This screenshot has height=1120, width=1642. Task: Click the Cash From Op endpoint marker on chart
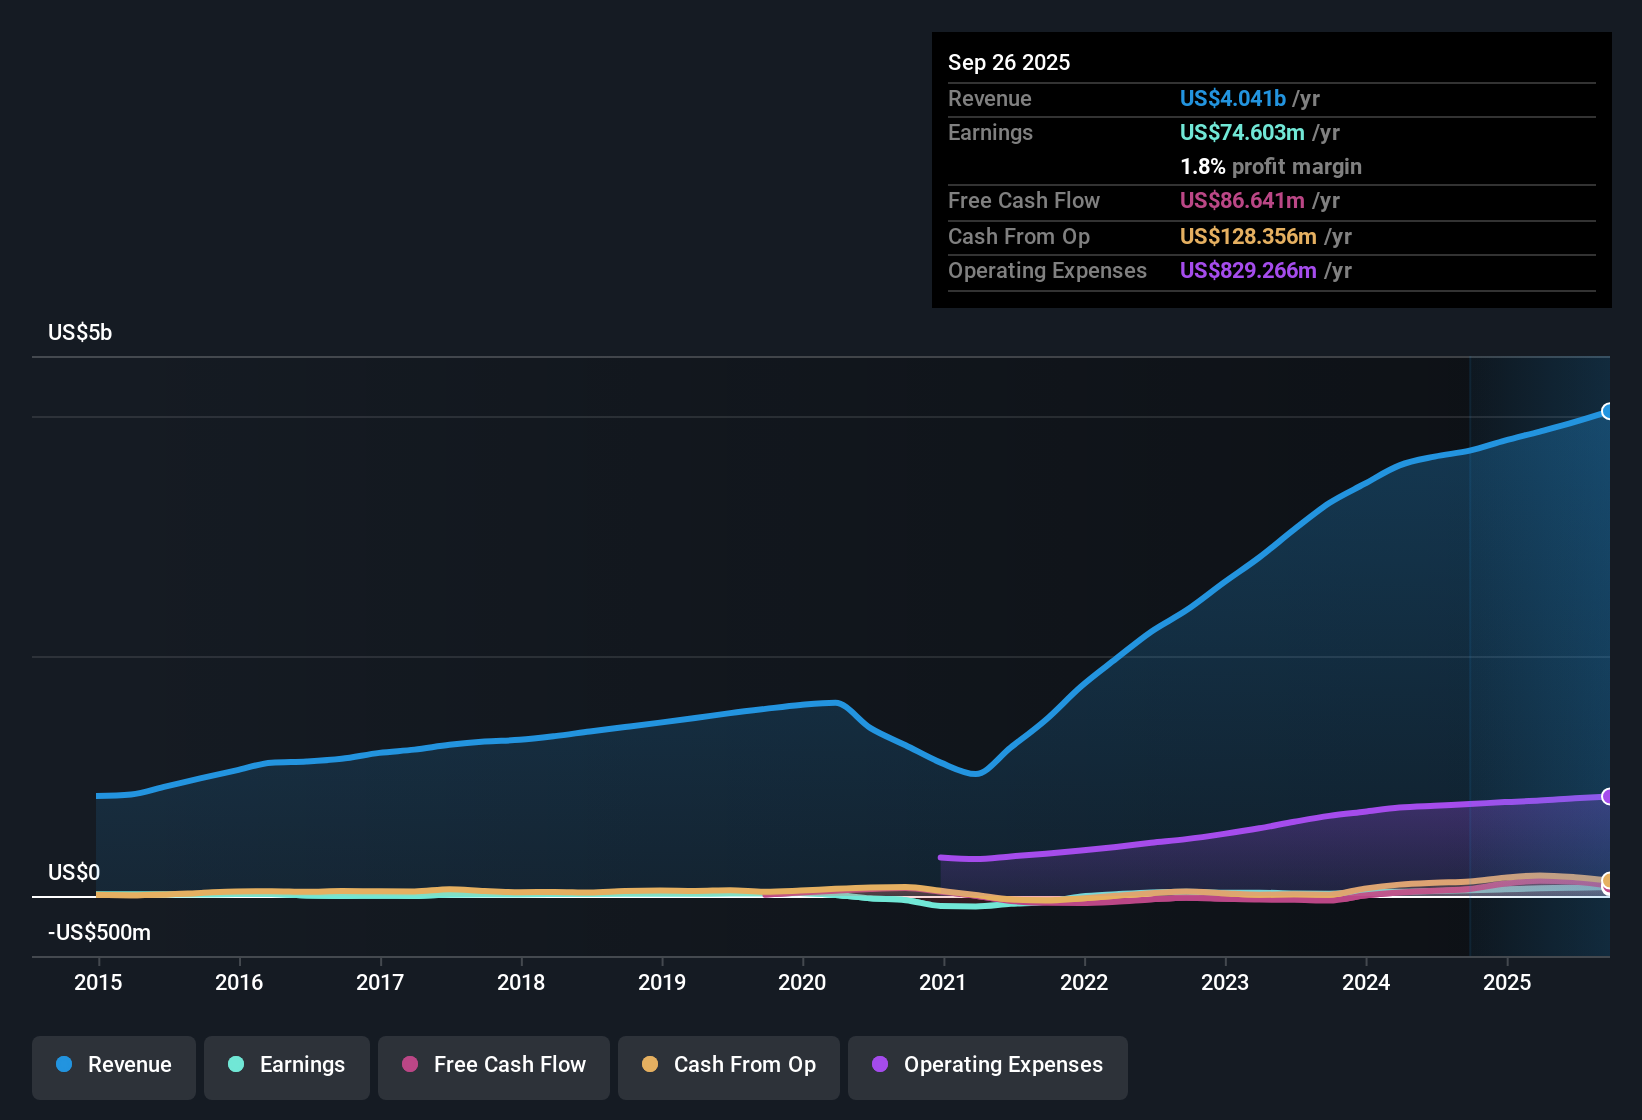[1608, 882]
